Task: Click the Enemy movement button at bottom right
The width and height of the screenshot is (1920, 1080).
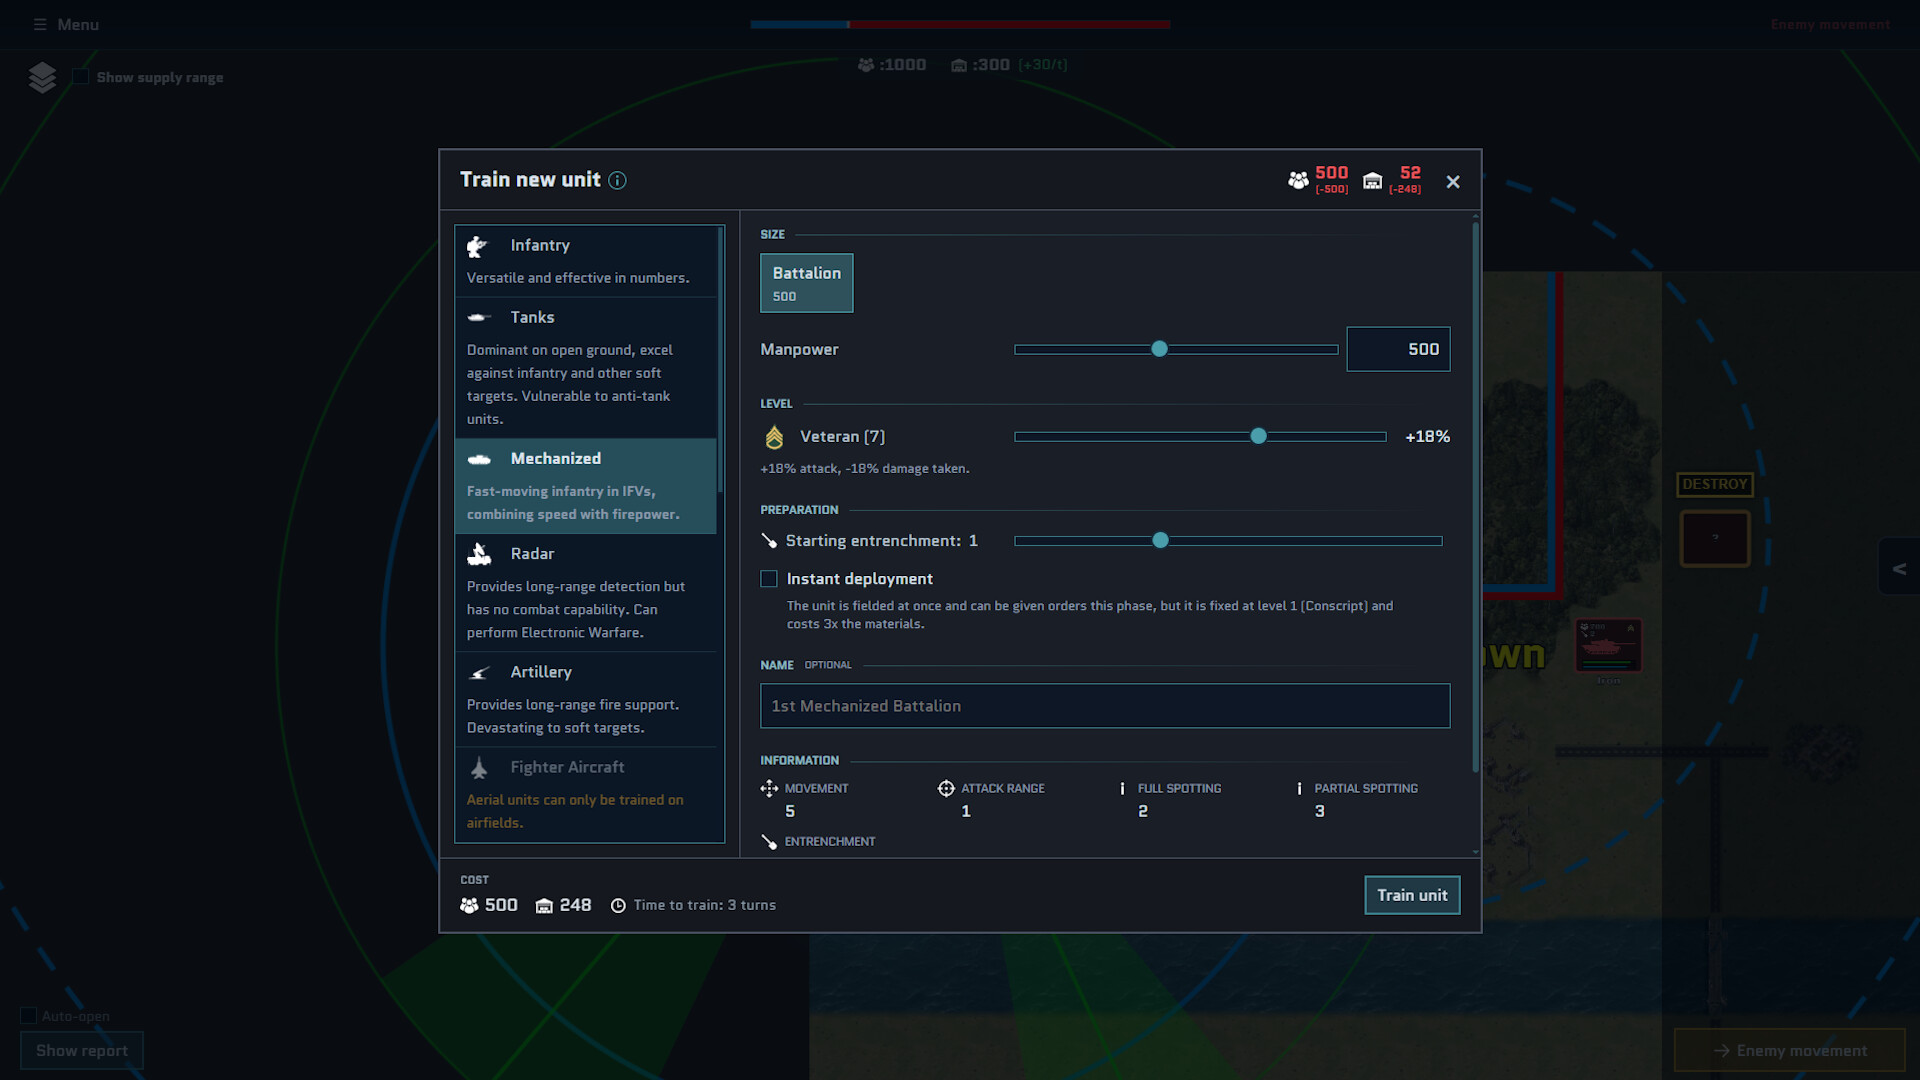Action: click(x=1789, y=1050)
